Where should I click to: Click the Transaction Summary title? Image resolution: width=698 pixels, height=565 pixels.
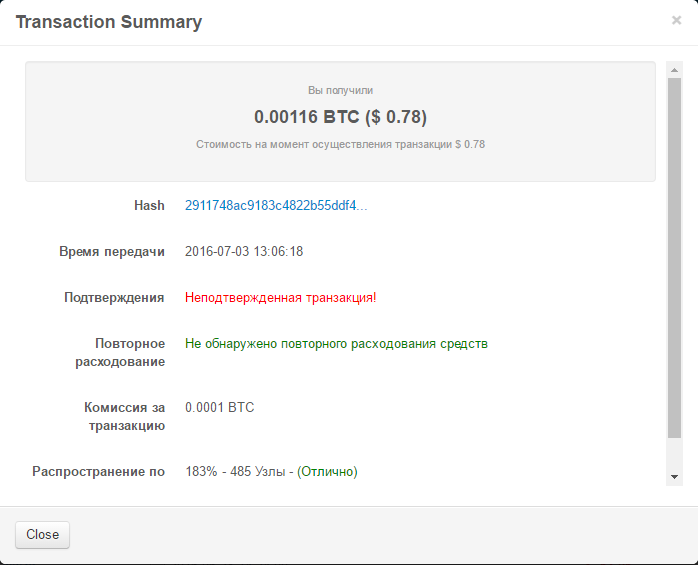click(108, 21)
